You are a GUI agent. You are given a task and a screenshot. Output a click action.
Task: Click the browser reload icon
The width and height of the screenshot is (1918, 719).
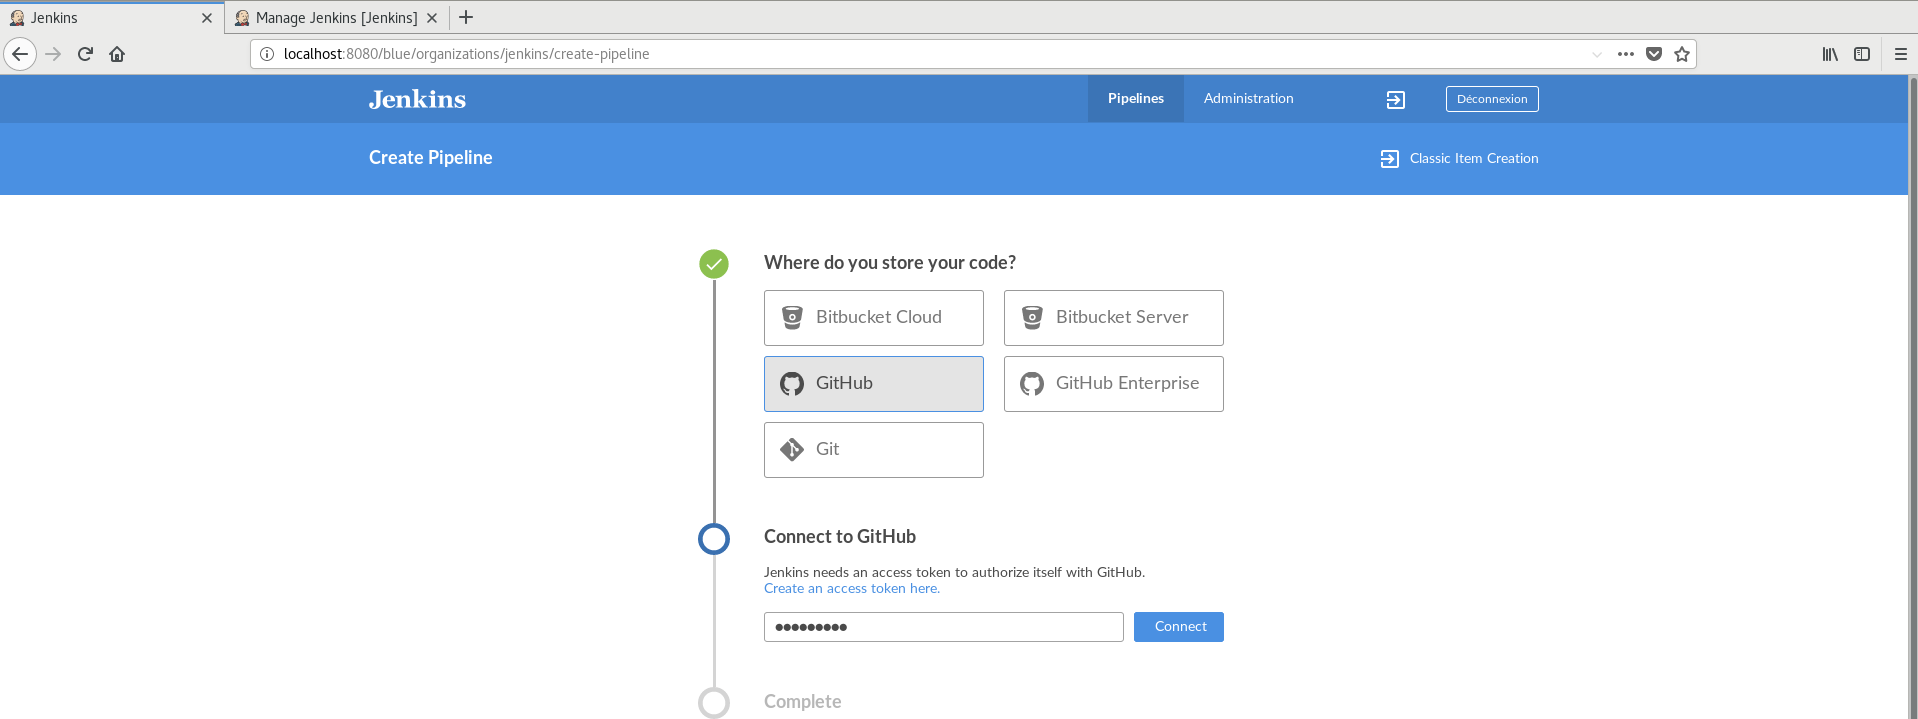[x=85, y=54]
